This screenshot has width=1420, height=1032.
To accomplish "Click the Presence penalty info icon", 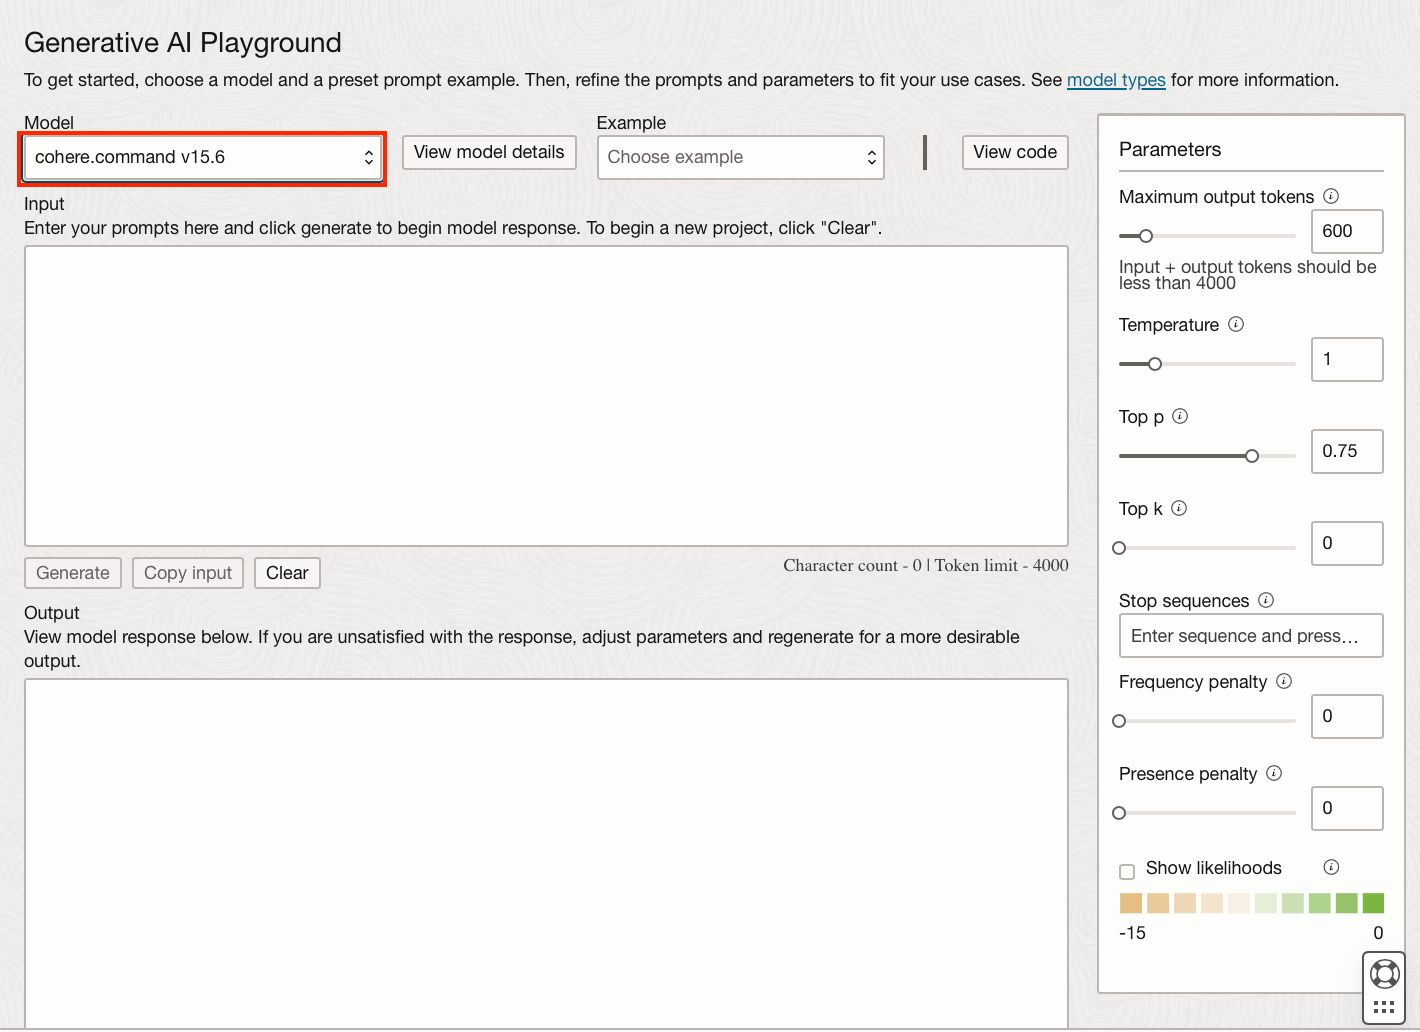I will 1274,773.
